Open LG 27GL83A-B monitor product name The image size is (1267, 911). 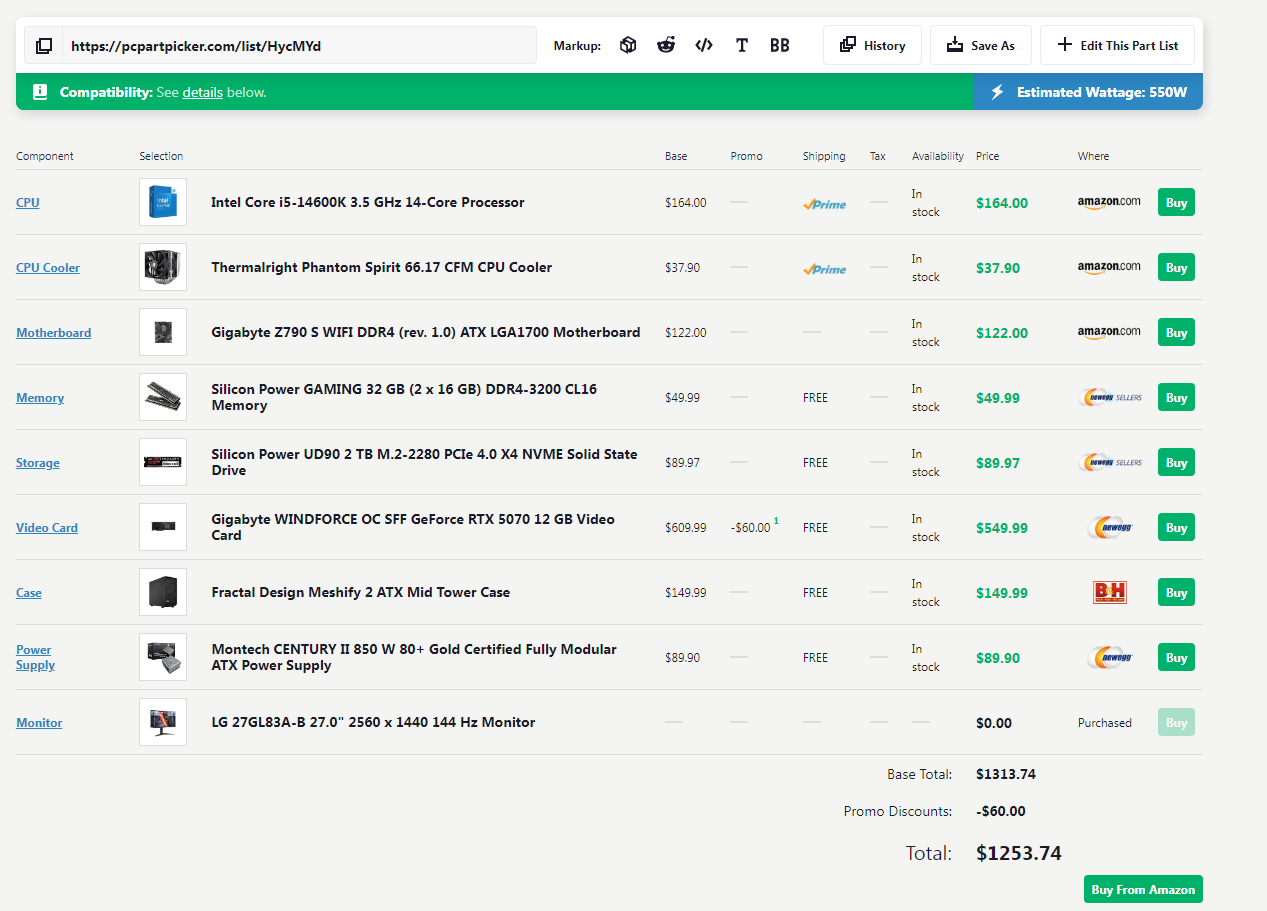pyautogui.click(x=373, y=722)
